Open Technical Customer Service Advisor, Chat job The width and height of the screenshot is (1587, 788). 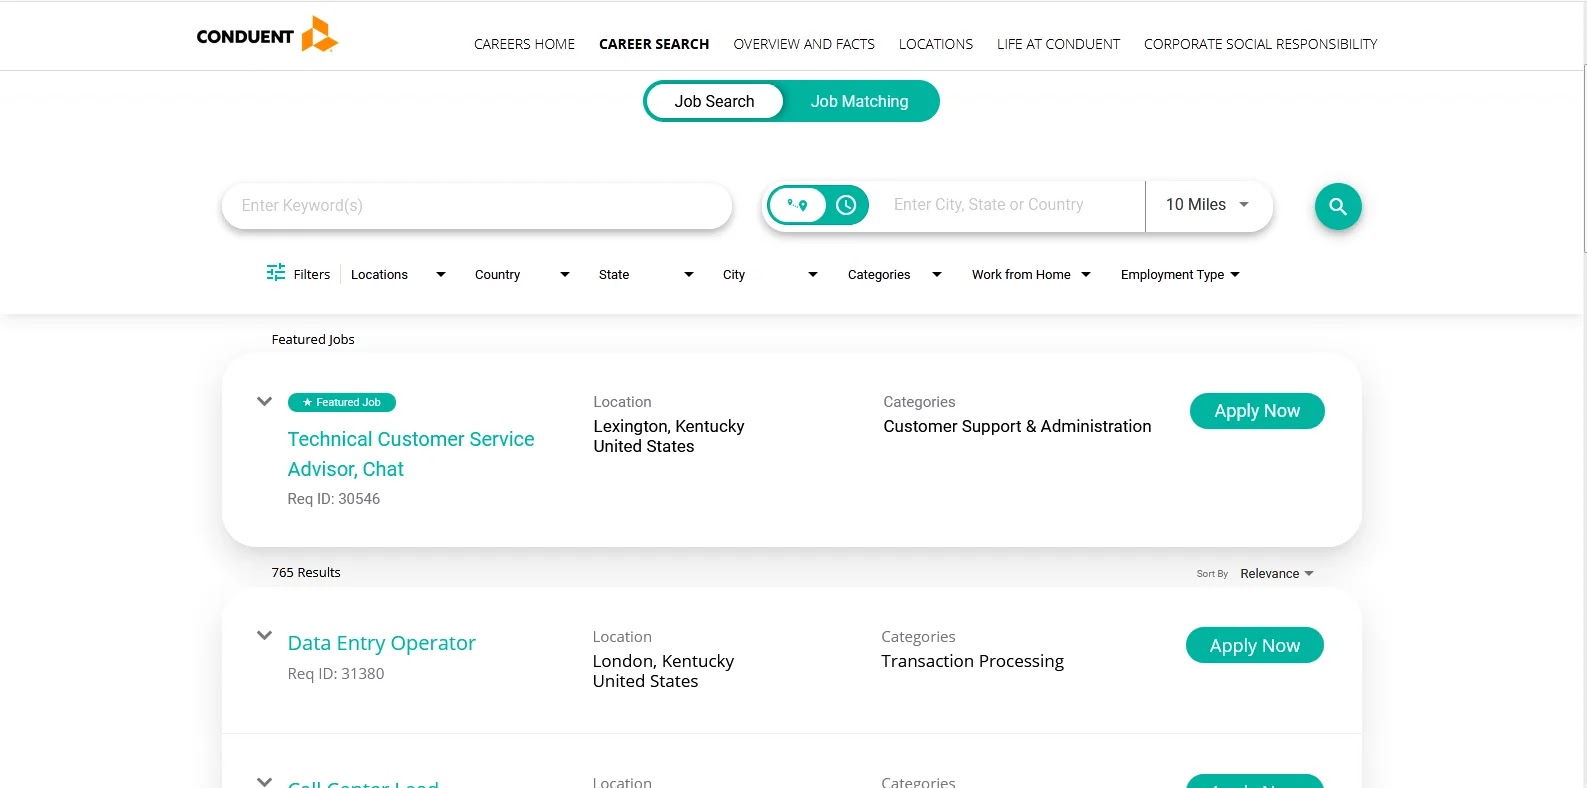(x=411, y=454)
